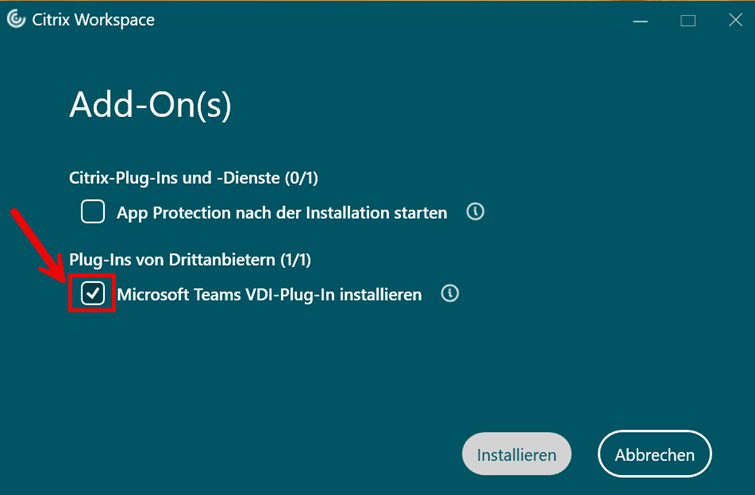
Task: Click the Citrix Workspace window title text
Action: pyautogui.click(x=93, y=20)
